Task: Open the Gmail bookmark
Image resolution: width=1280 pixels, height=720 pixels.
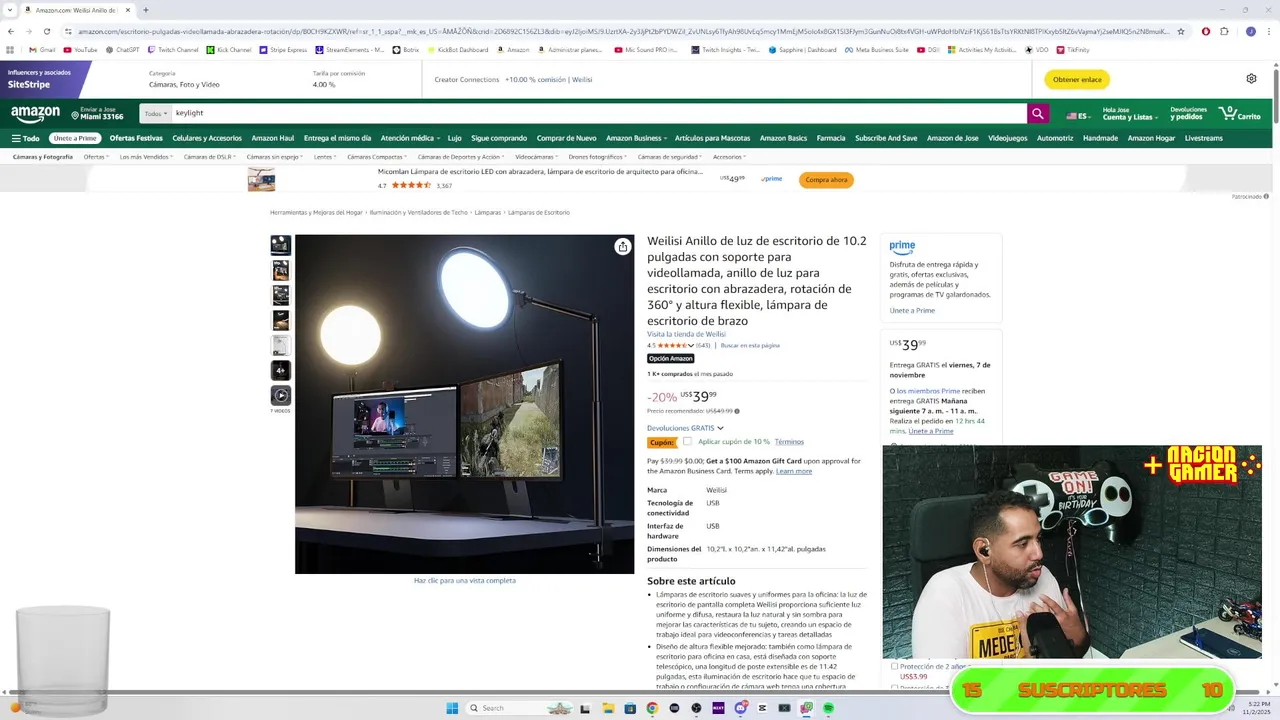Action: 42,49
